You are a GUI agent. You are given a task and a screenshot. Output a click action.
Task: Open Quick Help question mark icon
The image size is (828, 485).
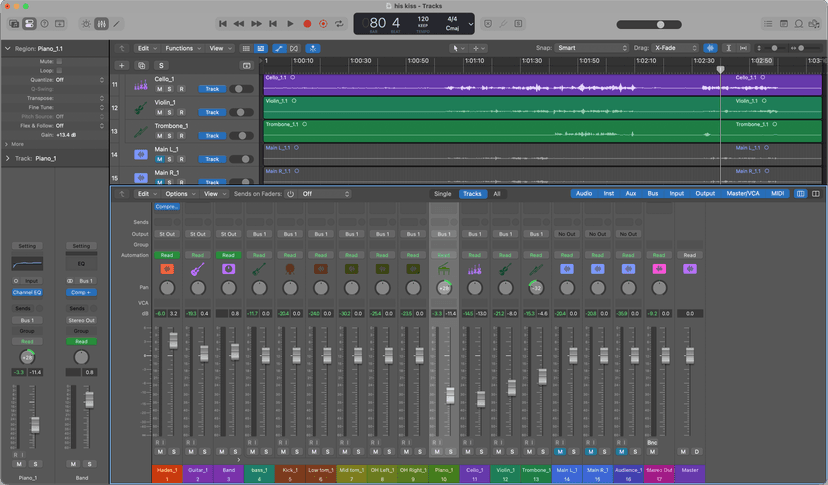(45, 24)
